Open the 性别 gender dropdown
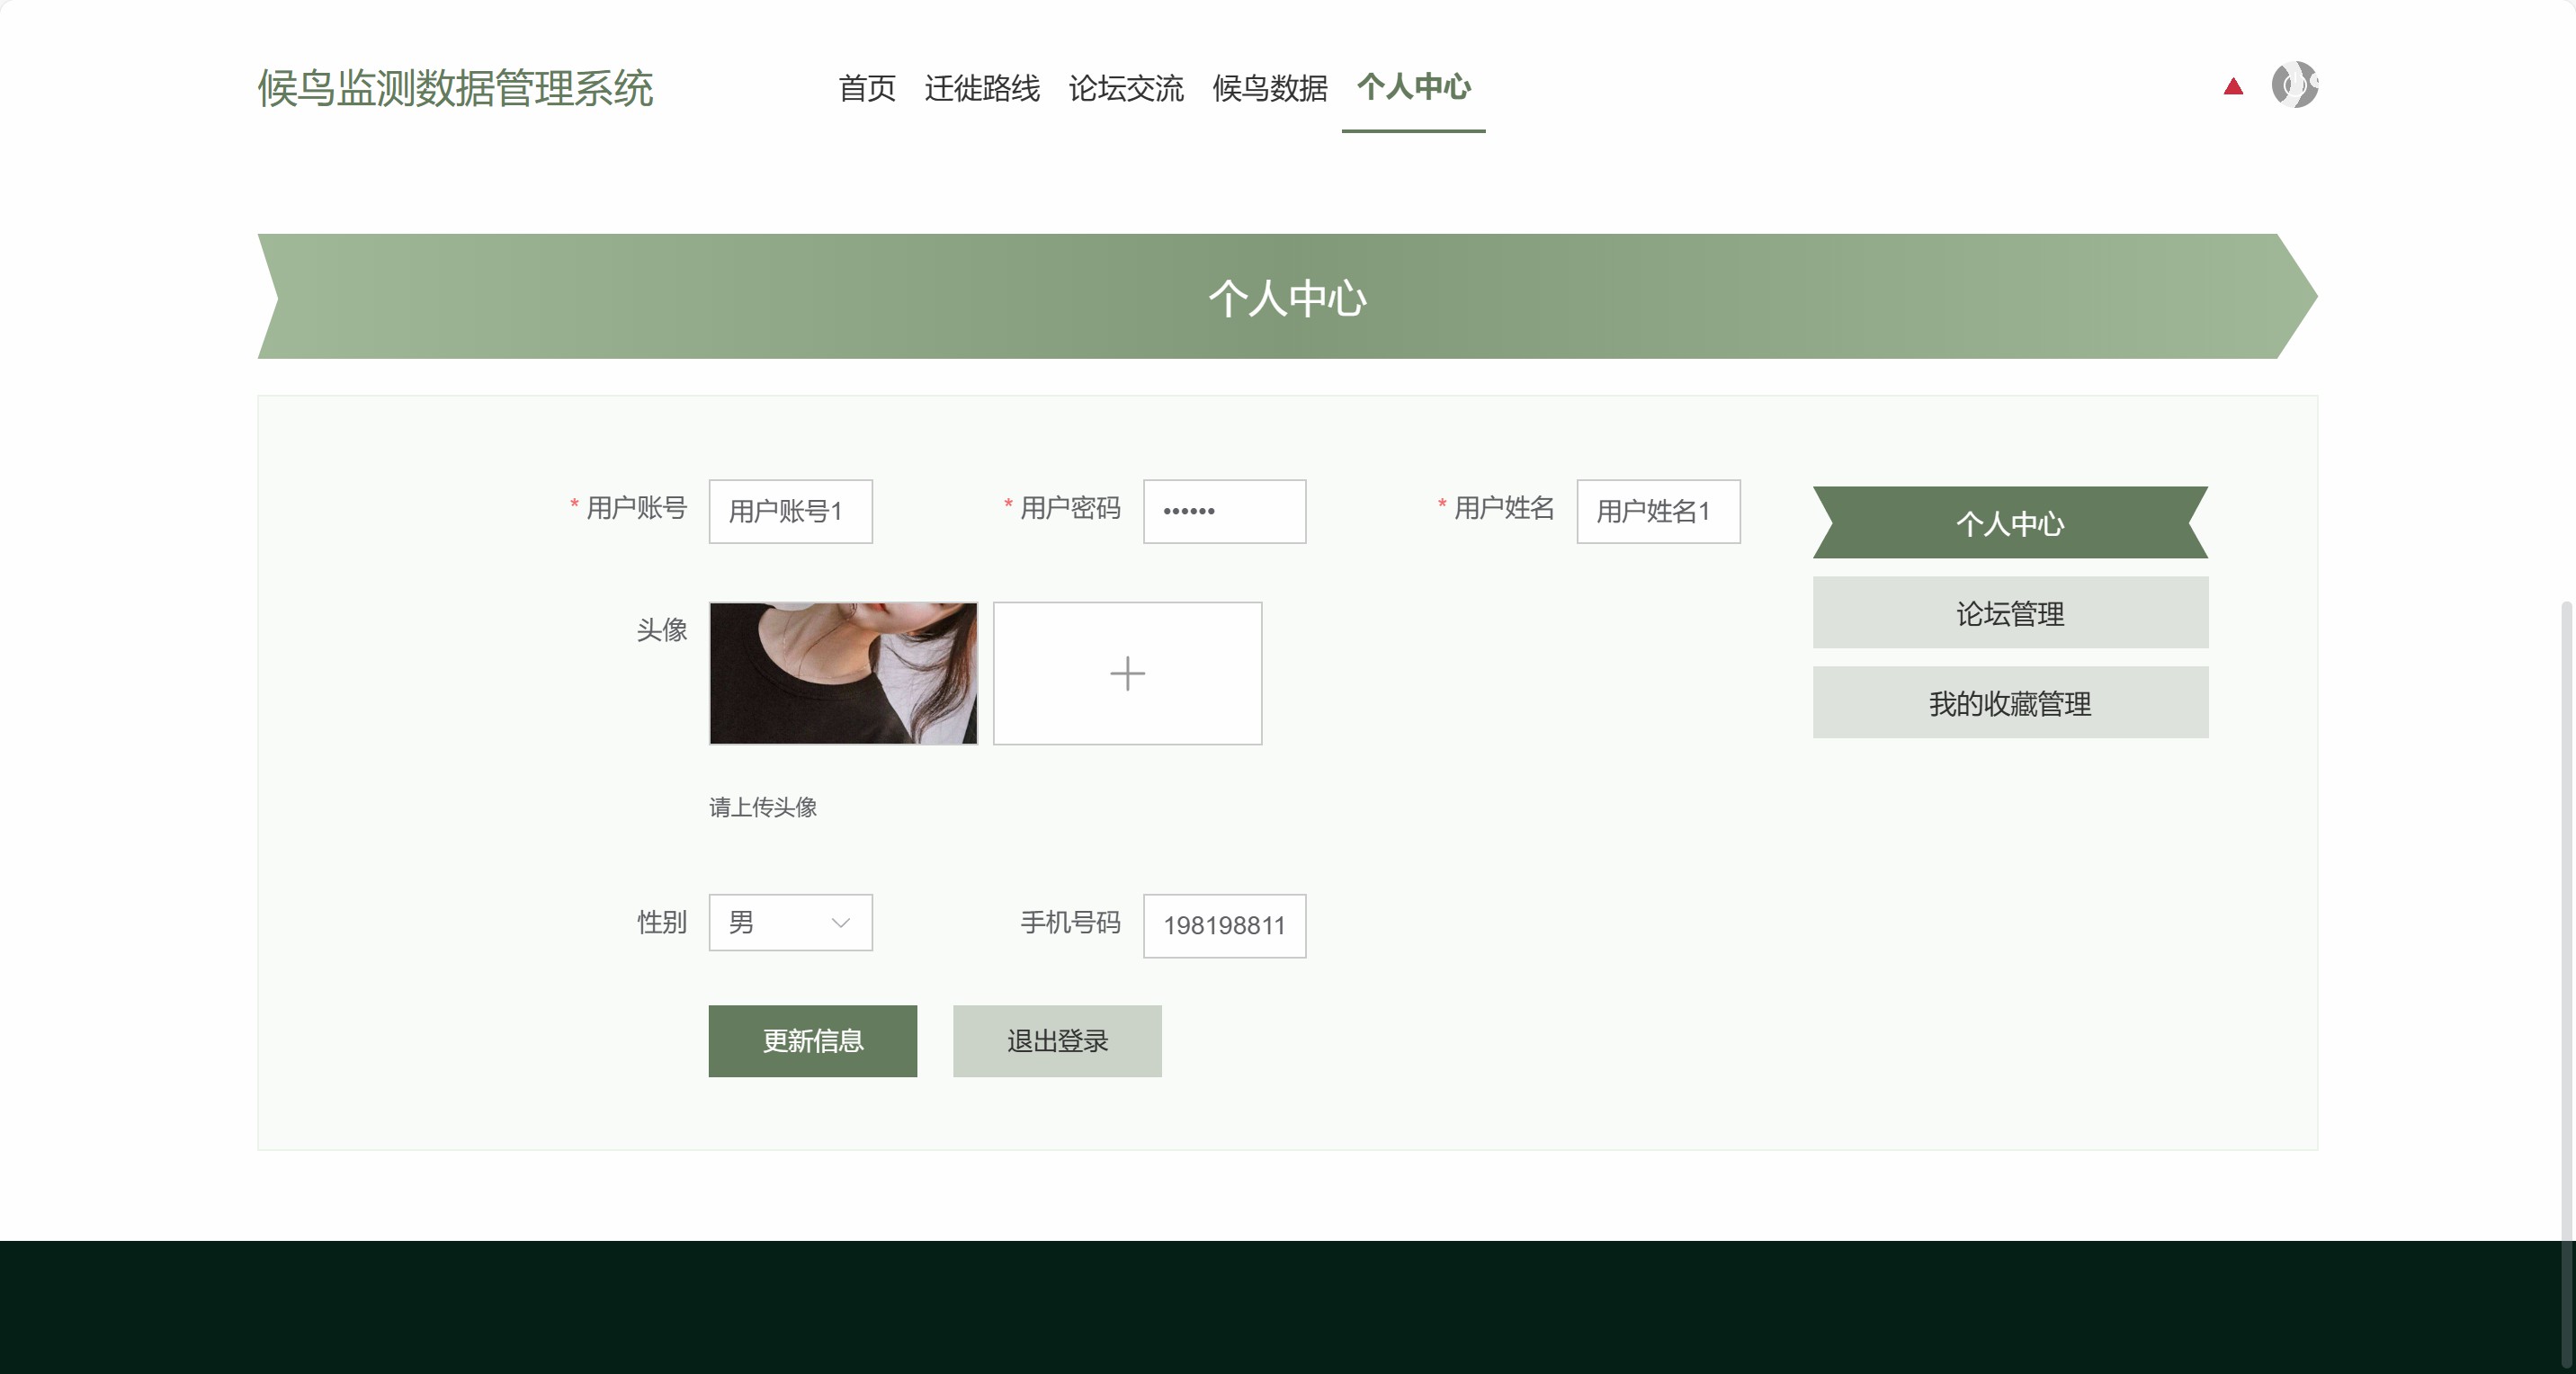 point(789,922)
